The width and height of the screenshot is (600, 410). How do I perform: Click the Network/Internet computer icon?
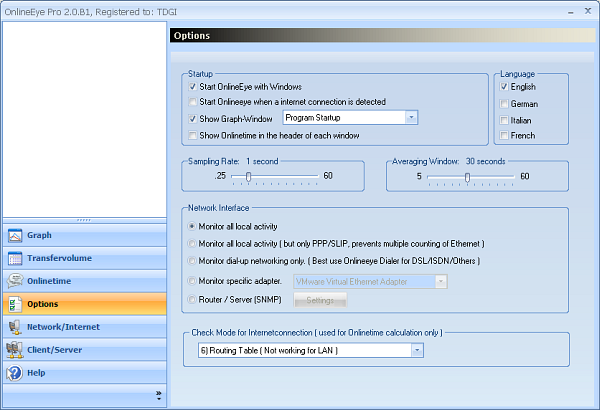point(15,327)
